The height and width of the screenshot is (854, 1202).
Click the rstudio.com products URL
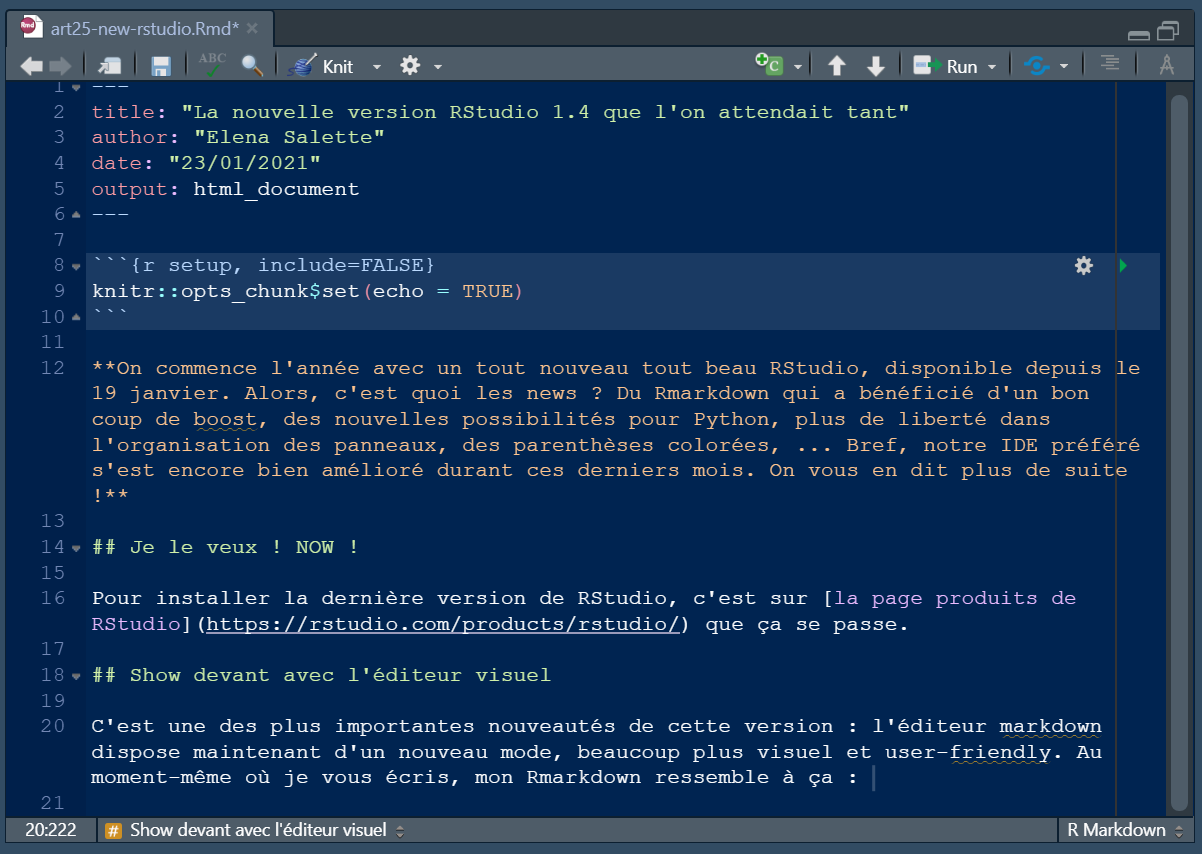(x=445, y=624)
